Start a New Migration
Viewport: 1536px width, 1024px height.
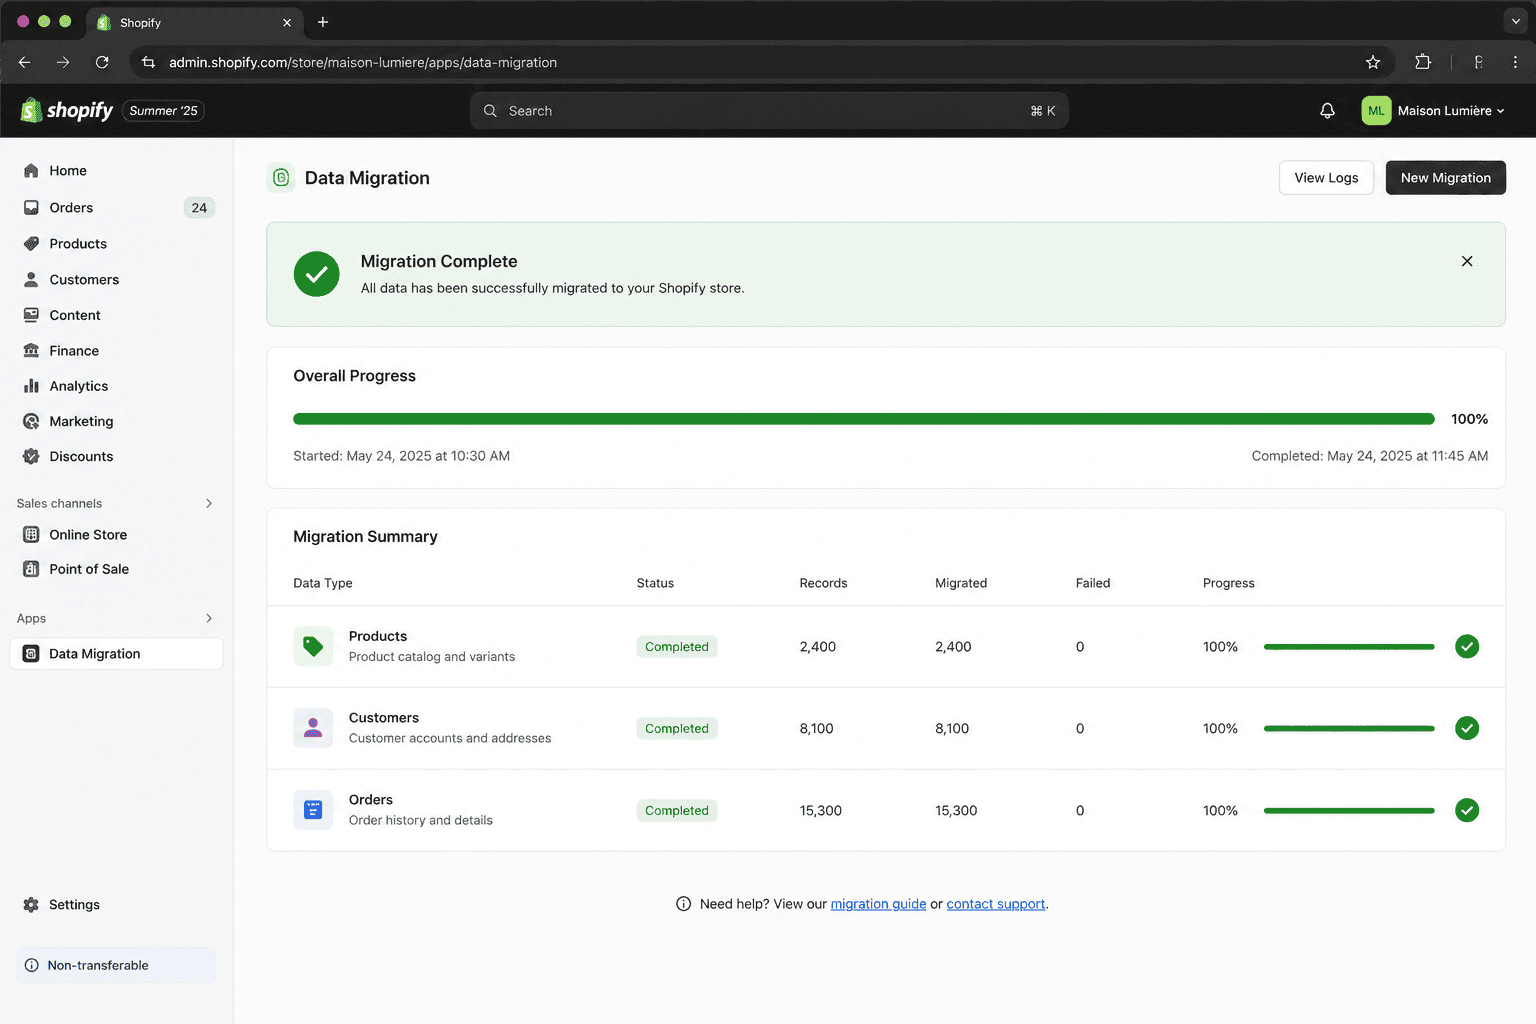1445,178
